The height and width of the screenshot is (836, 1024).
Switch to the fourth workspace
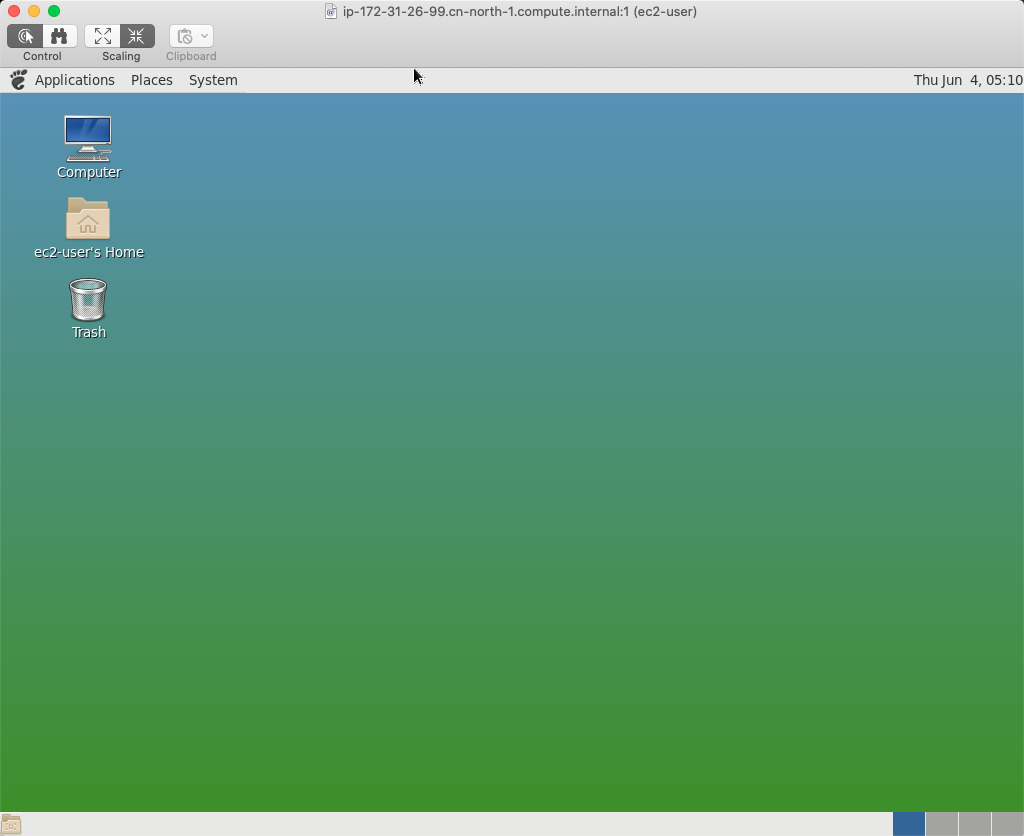click(1007, 824)
